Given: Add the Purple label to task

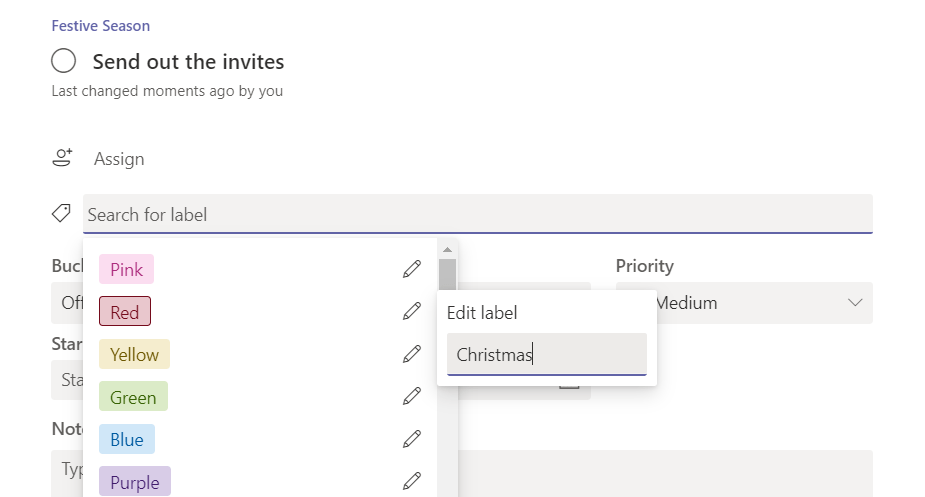Looking at the screenshot, I should click(134, 482).
